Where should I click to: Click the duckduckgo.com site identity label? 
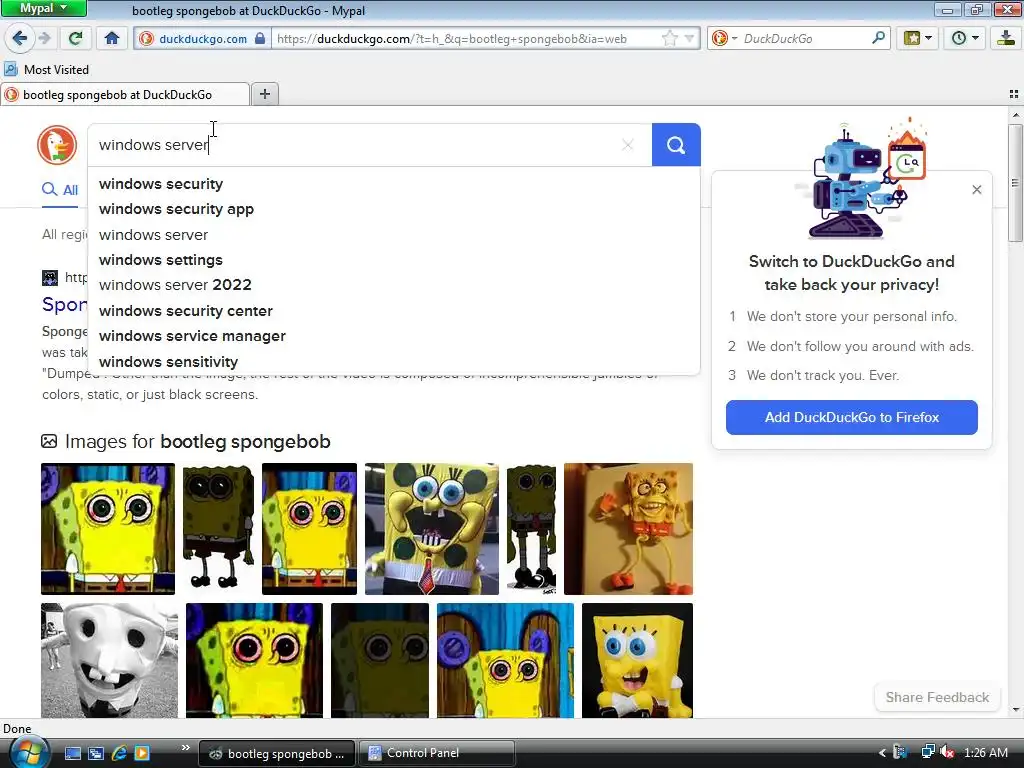pyautogui.click(x=202, y=39)
